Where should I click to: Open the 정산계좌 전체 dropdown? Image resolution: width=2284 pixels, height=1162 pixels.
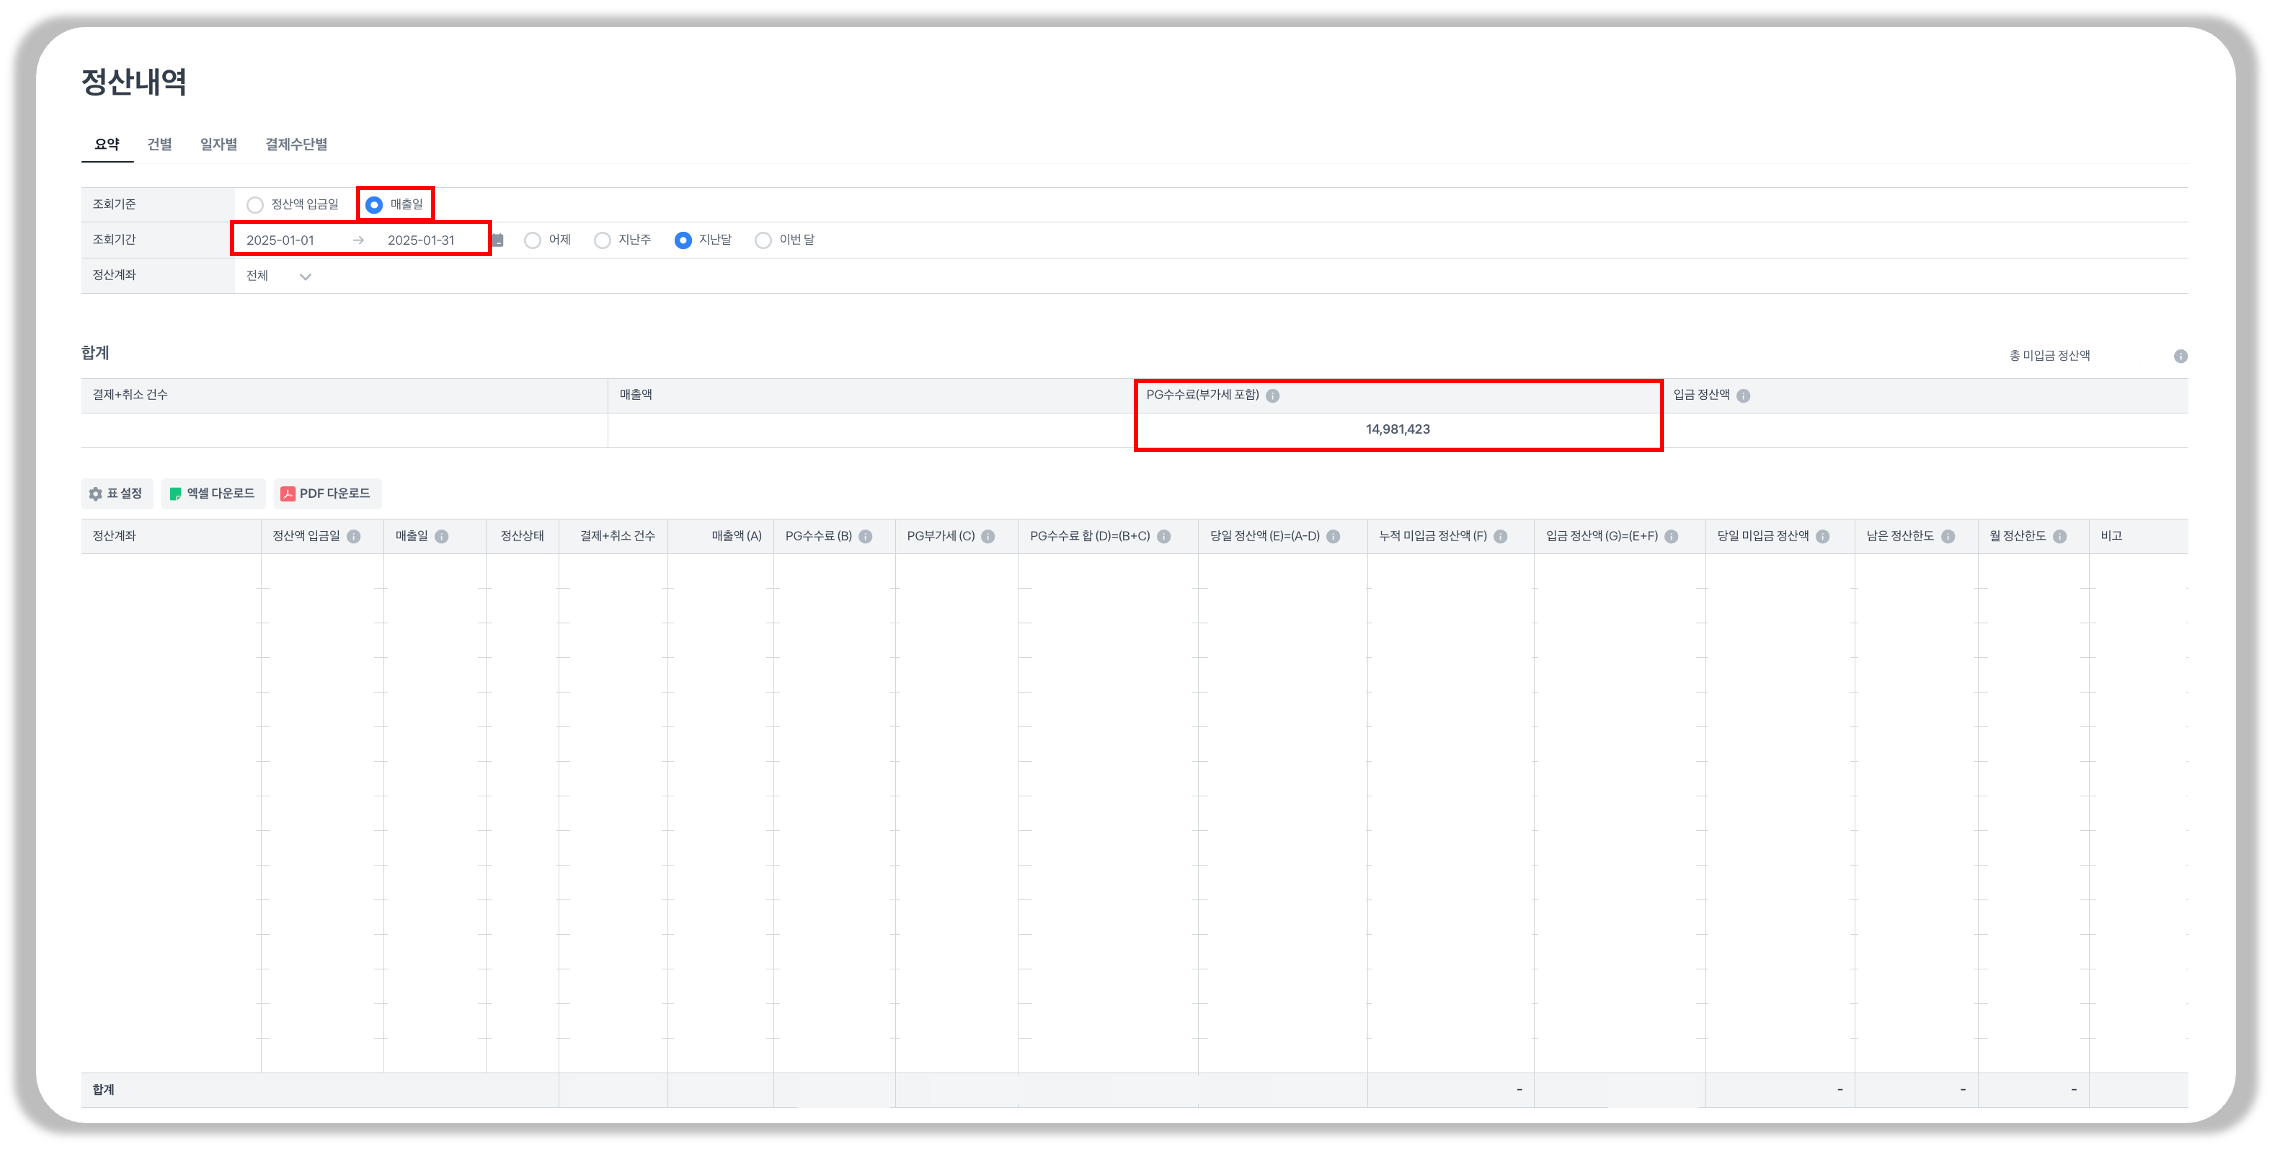coord(279,277)
